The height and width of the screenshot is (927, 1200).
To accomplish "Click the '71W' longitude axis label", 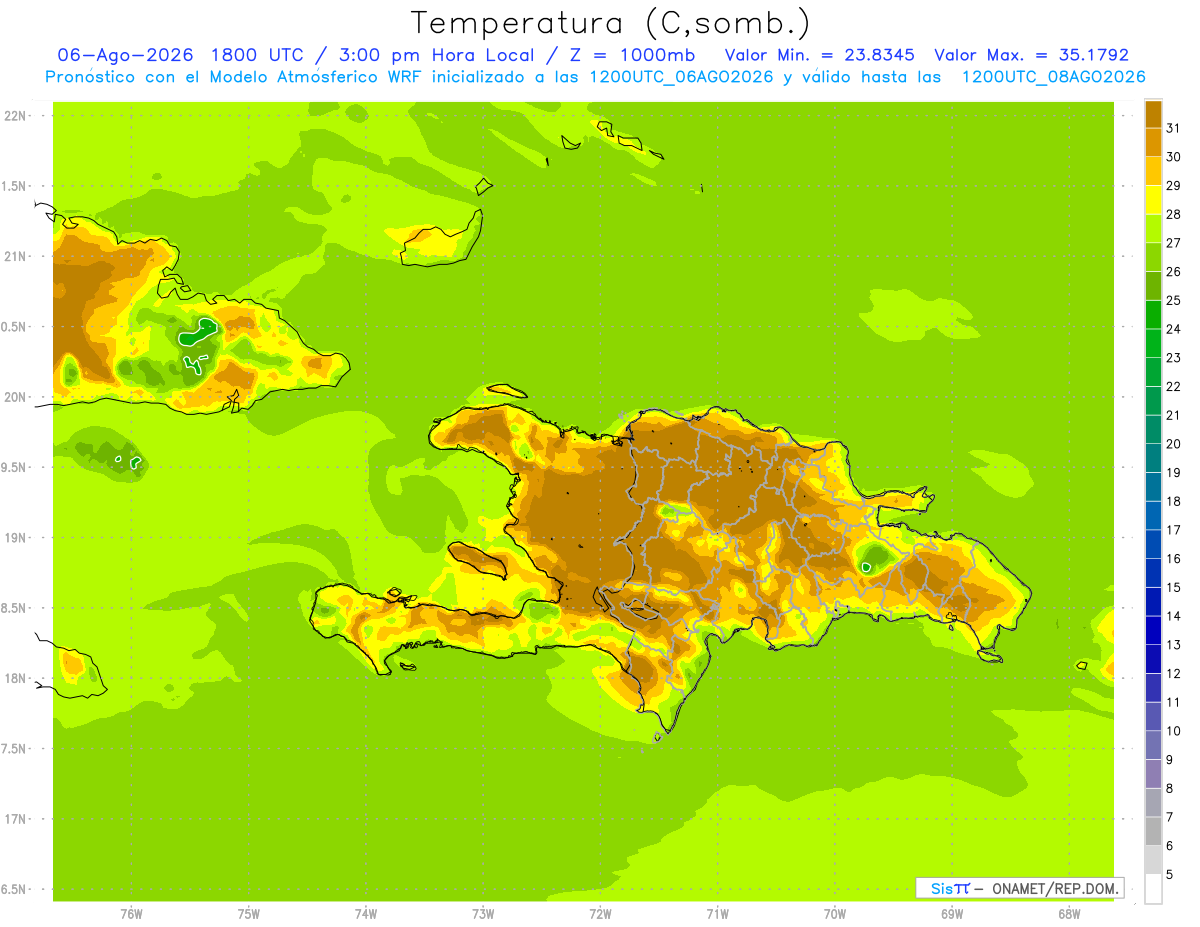I will [x=717, y=914].
